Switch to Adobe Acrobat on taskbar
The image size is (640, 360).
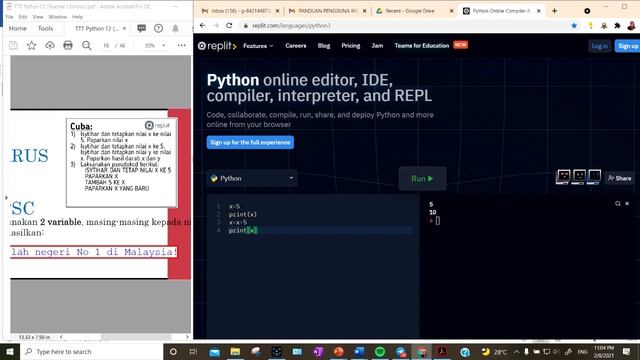point(442,351)
